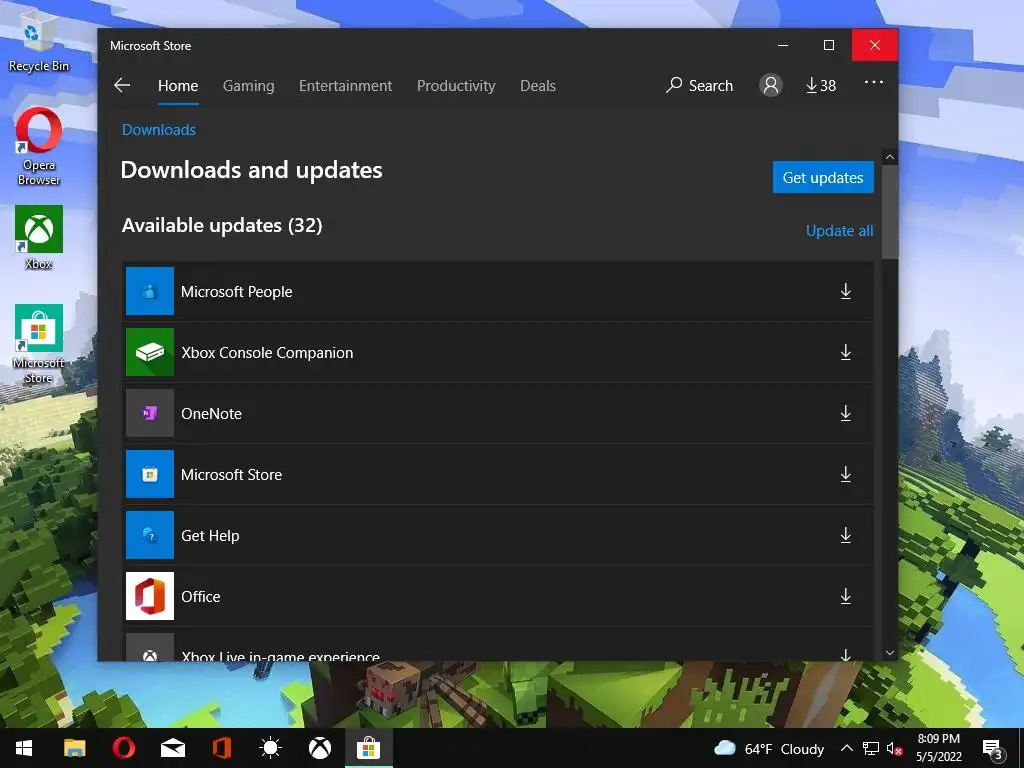Screen dimensions: 1024x768
Task: Select the Xbox Console Companion text
Action: coord(267,353)
